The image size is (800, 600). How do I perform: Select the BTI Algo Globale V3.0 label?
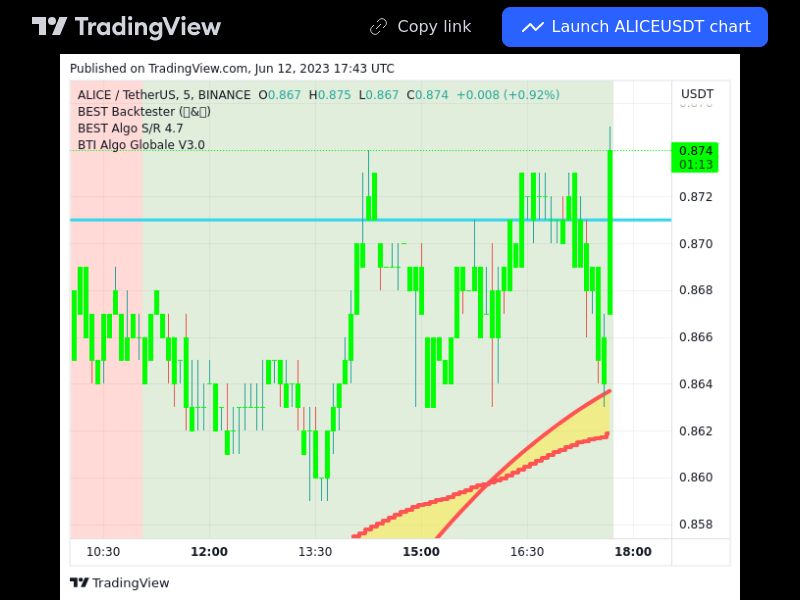(x=141, y=145)
